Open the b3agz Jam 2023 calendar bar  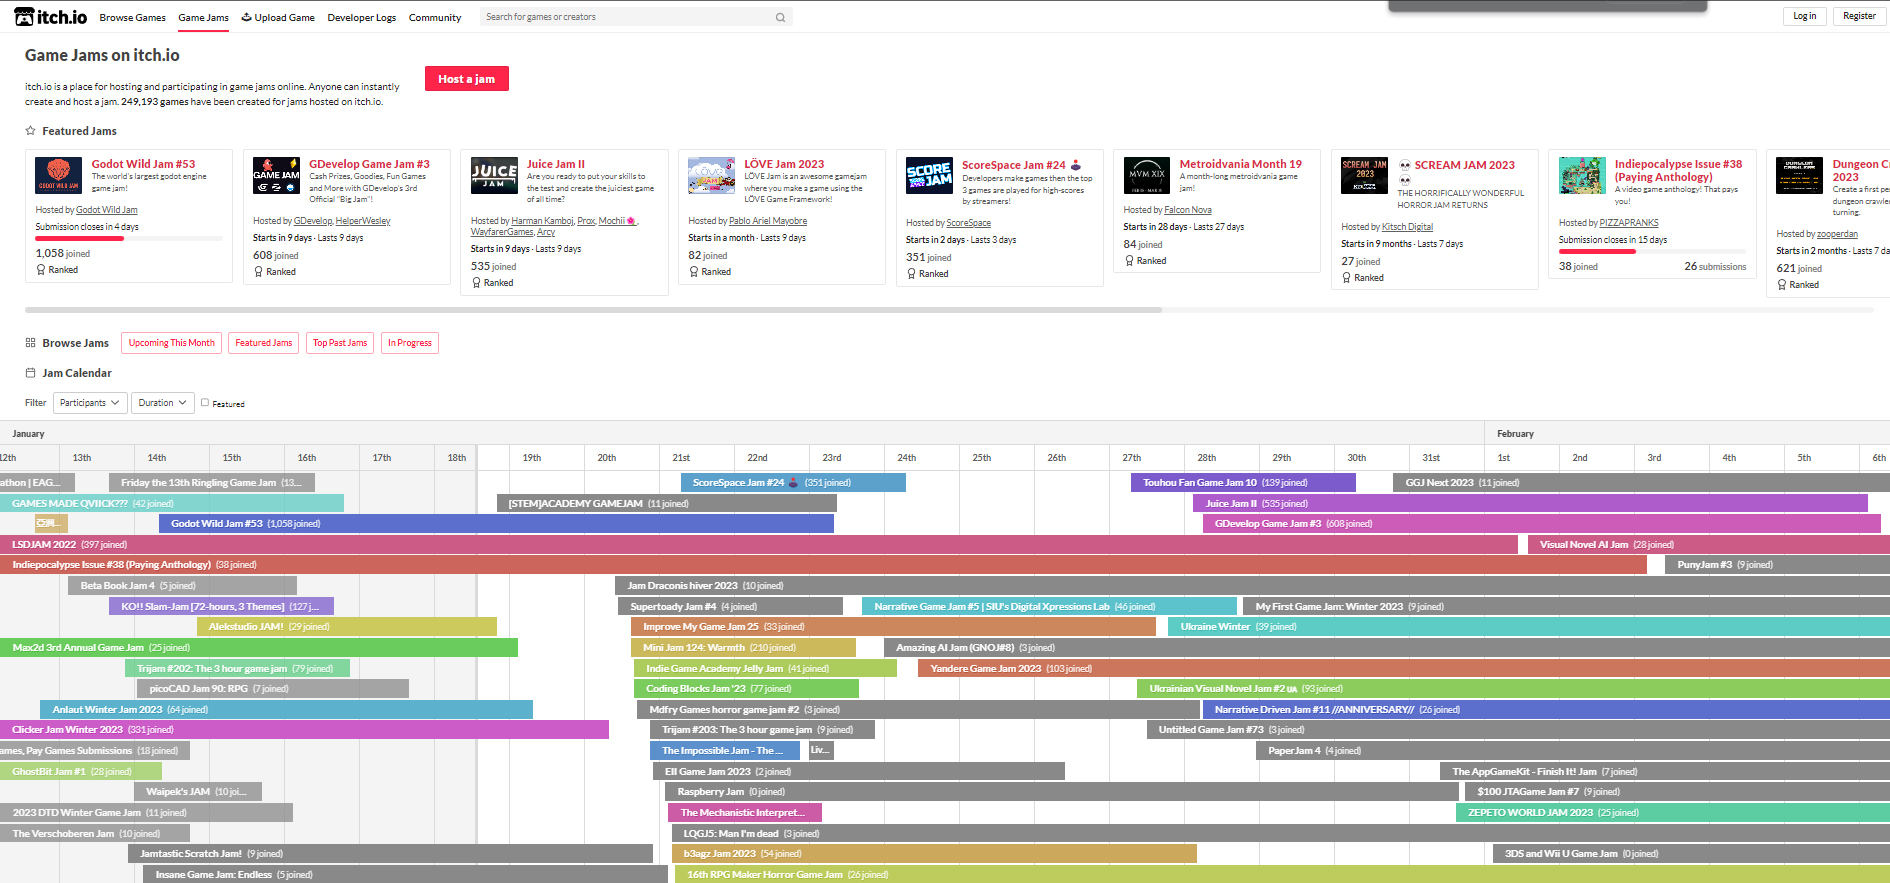point(934,854)
